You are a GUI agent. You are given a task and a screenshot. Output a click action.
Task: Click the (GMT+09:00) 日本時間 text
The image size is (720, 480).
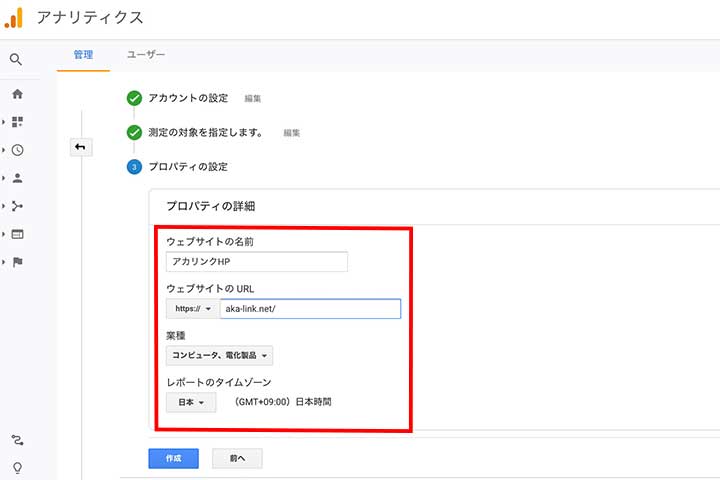click(282, 402)
